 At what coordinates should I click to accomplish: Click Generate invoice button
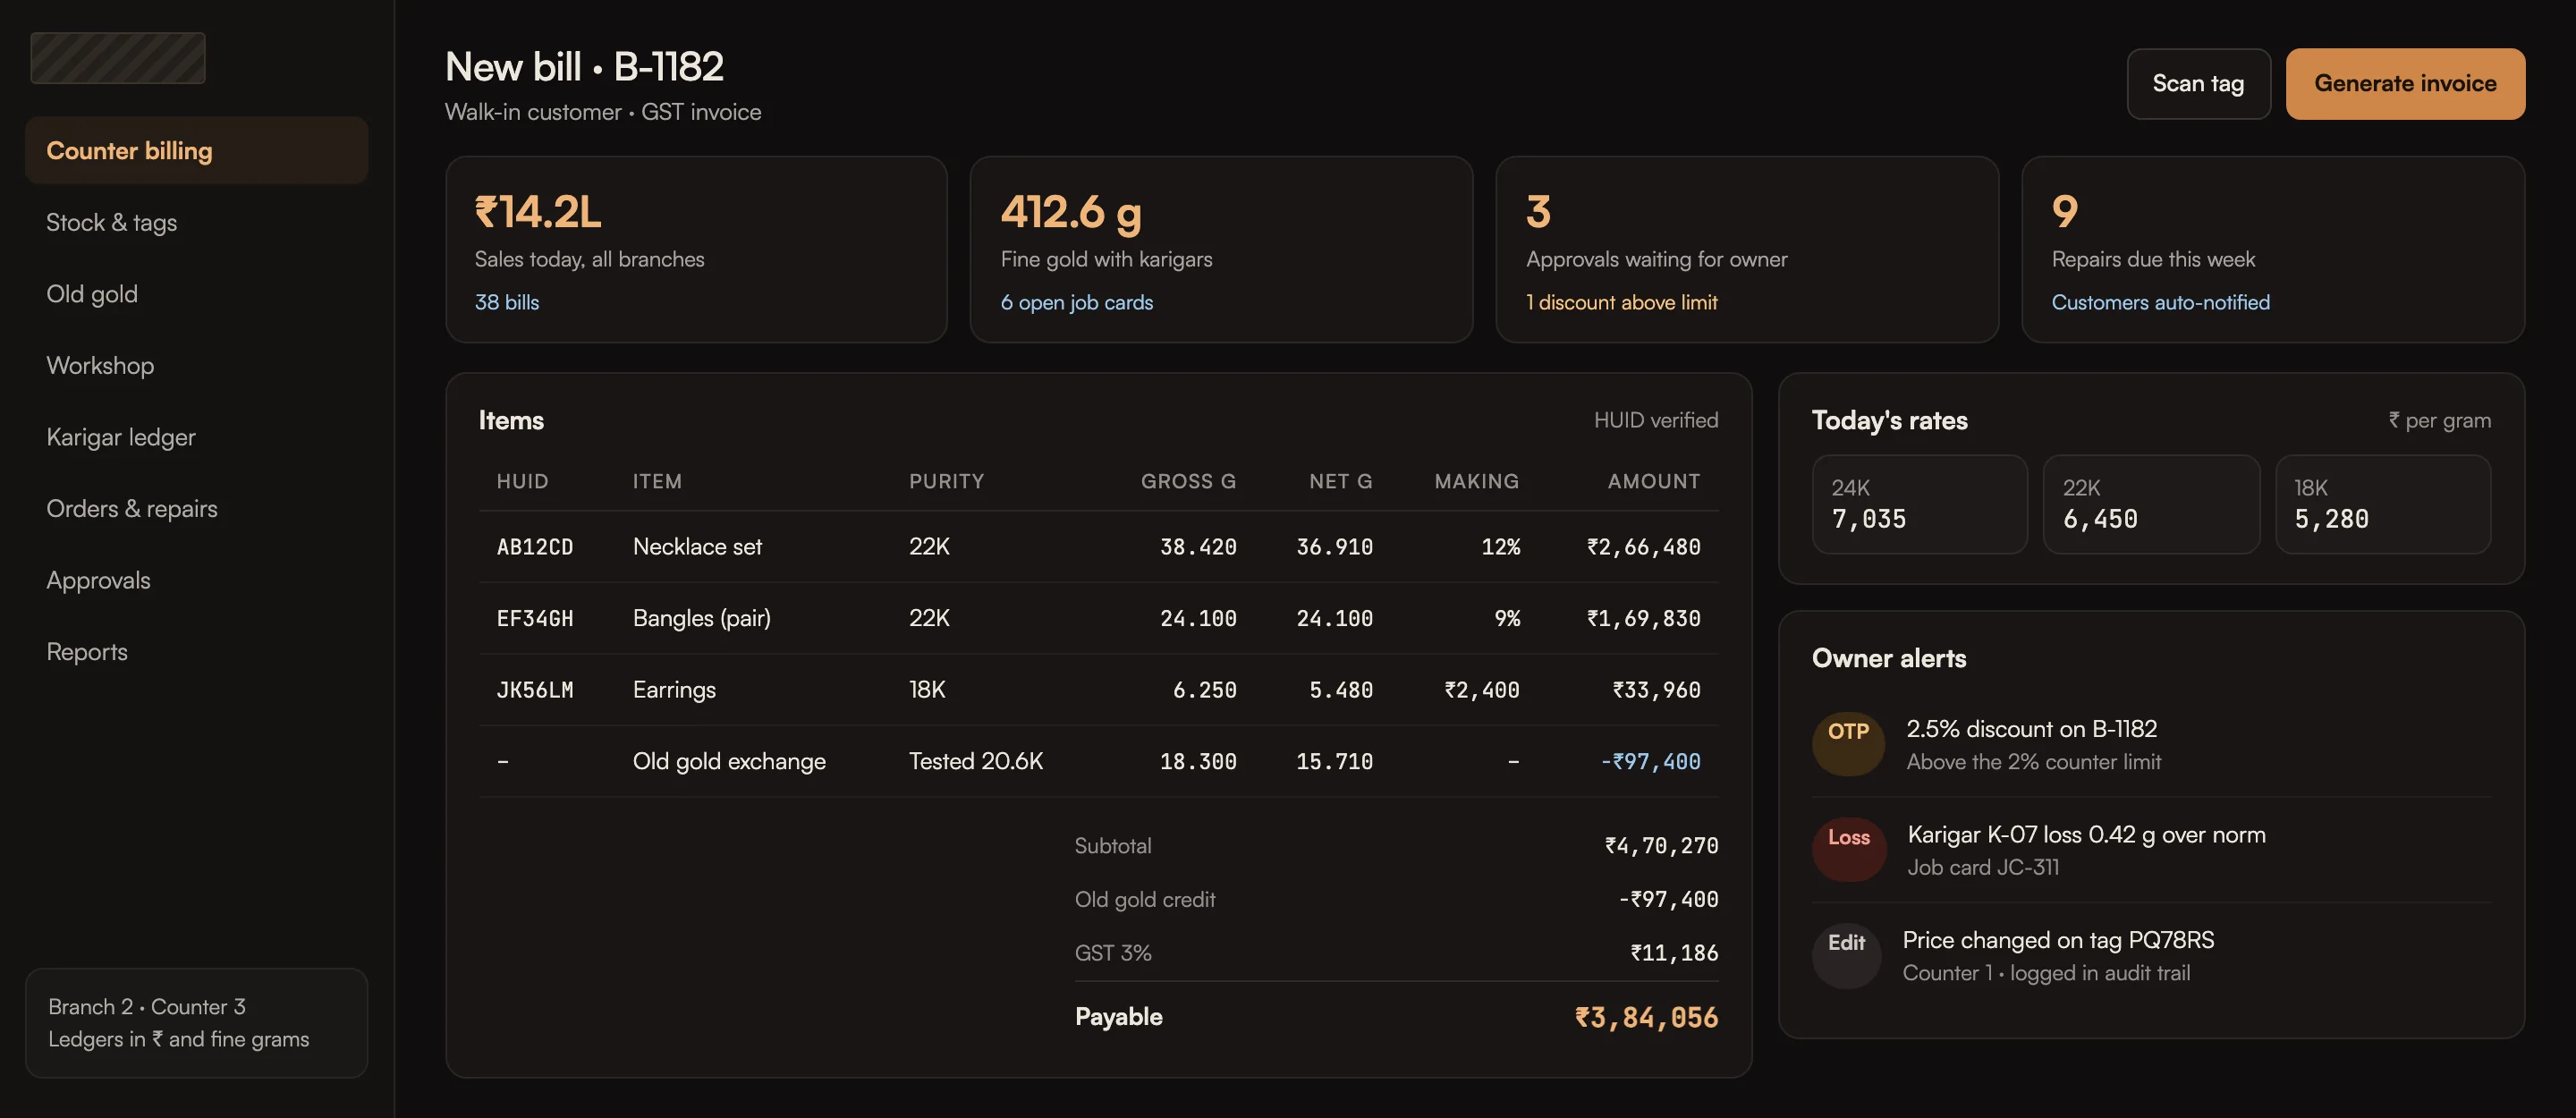coord(2405,84)
